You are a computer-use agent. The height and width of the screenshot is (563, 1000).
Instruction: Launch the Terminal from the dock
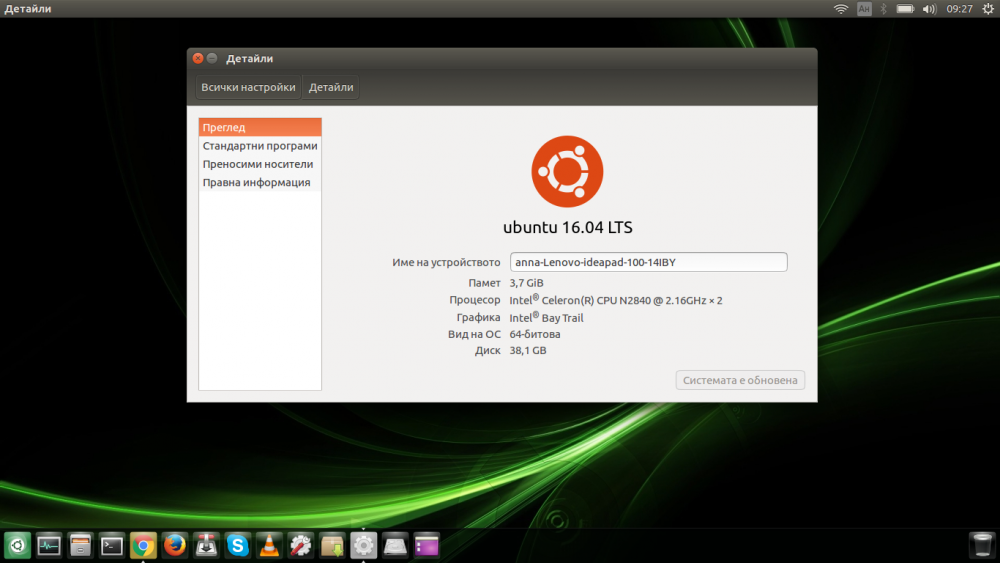[112, 546]
